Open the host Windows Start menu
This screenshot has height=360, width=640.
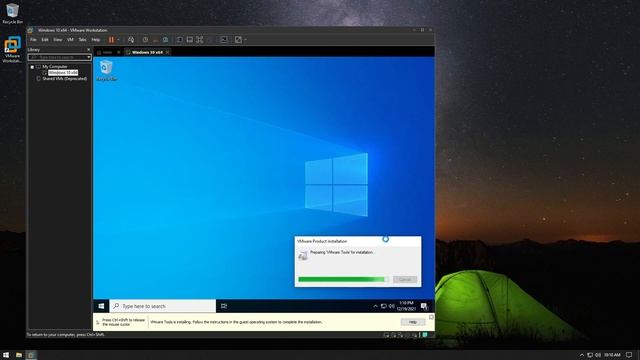click(x=6, y=355)
